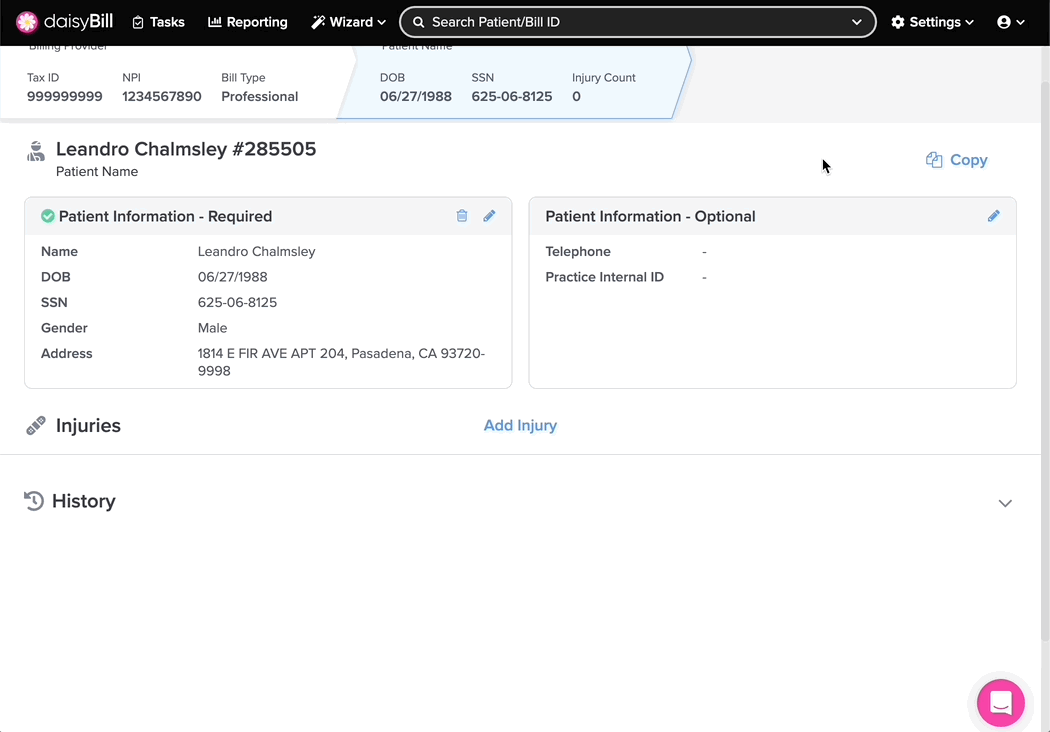
Task: Edit required patient information pencil icon
Action: point(489,216)
